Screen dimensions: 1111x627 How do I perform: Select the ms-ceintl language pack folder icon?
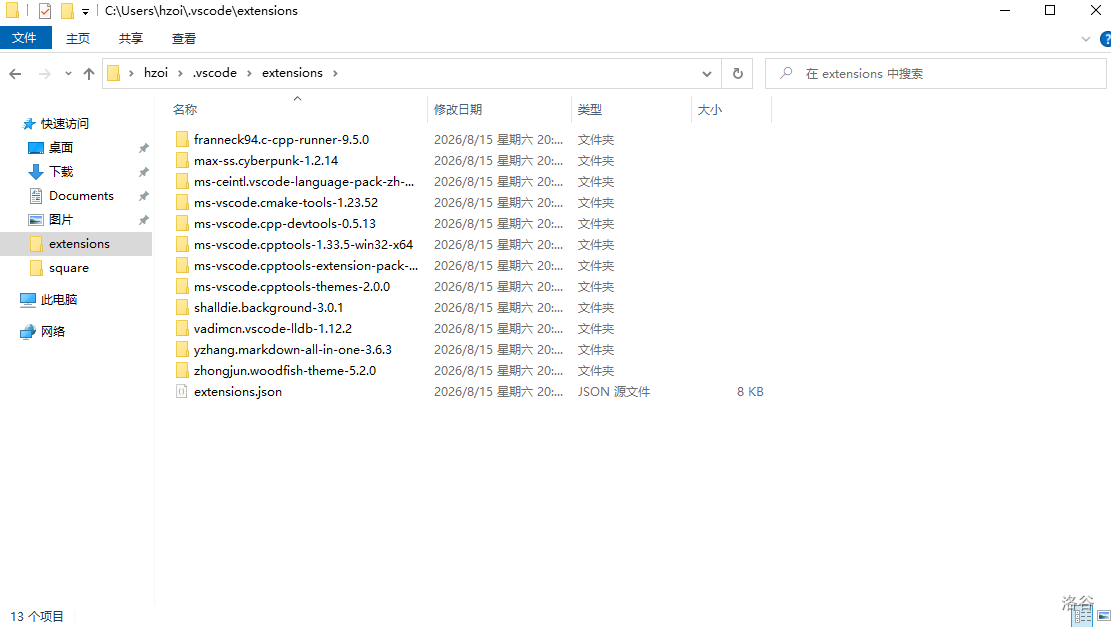point(182,181)
